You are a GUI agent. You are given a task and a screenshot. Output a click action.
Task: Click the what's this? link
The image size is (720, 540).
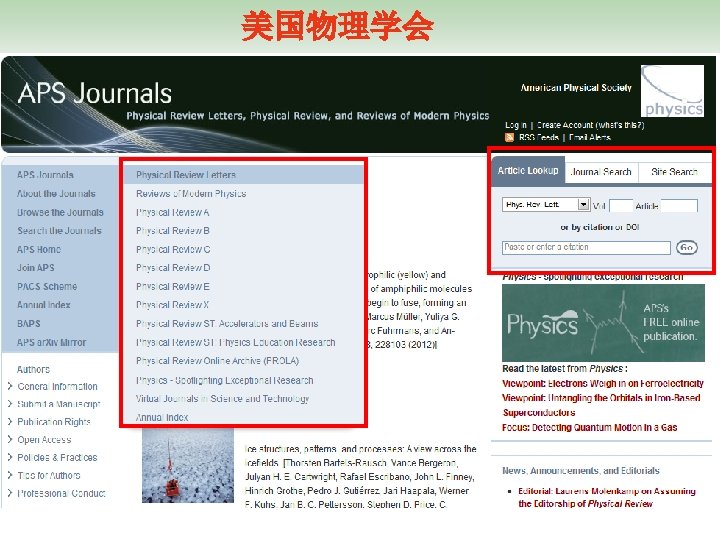(620, 125)
